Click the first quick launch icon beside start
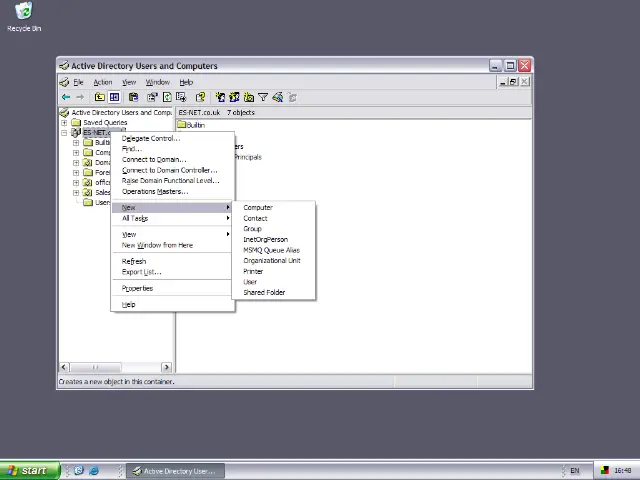 79,471
